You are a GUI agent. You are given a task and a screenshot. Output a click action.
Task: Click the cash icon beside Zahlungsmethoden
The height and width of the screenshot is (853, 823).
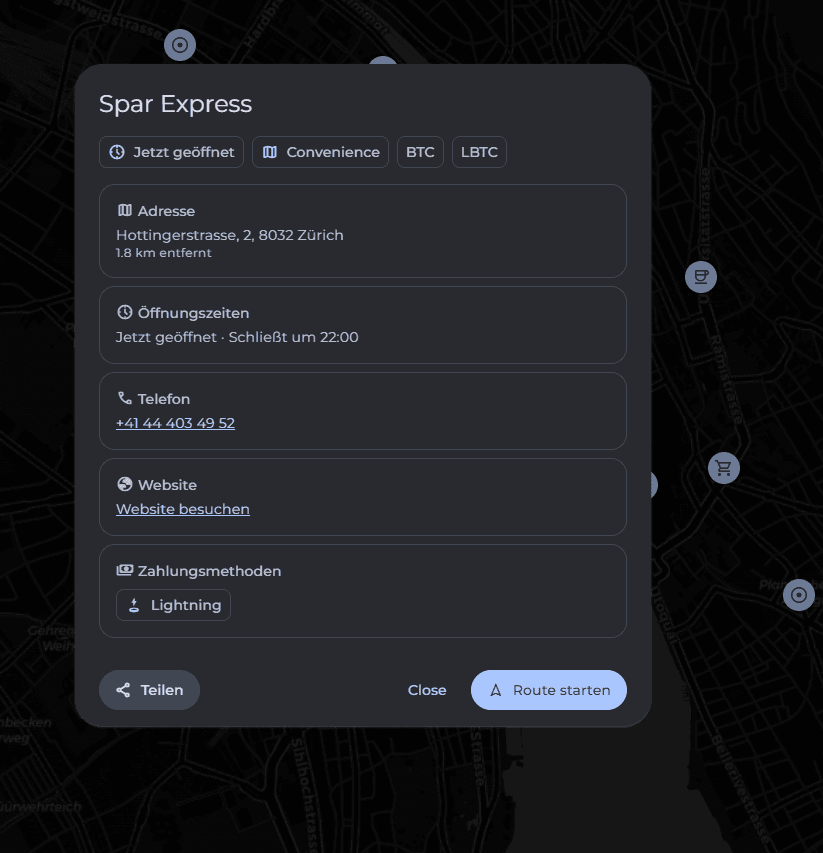pos(125,571)
